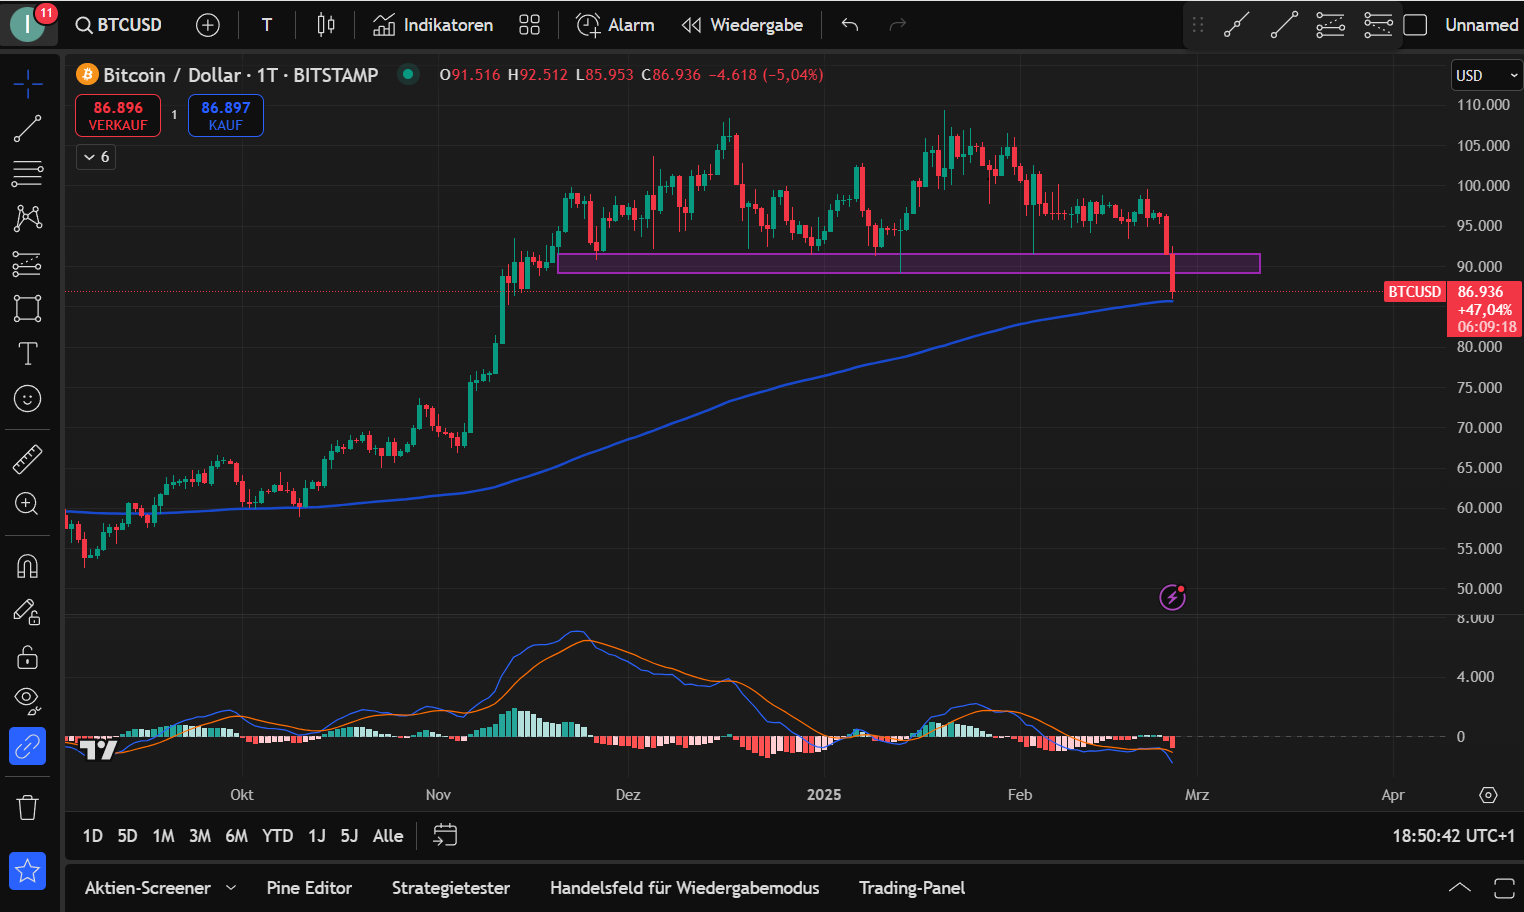Screen dimensions: 1524x912
Task: Open the user profile avatar menu
Action: (28, 24)
